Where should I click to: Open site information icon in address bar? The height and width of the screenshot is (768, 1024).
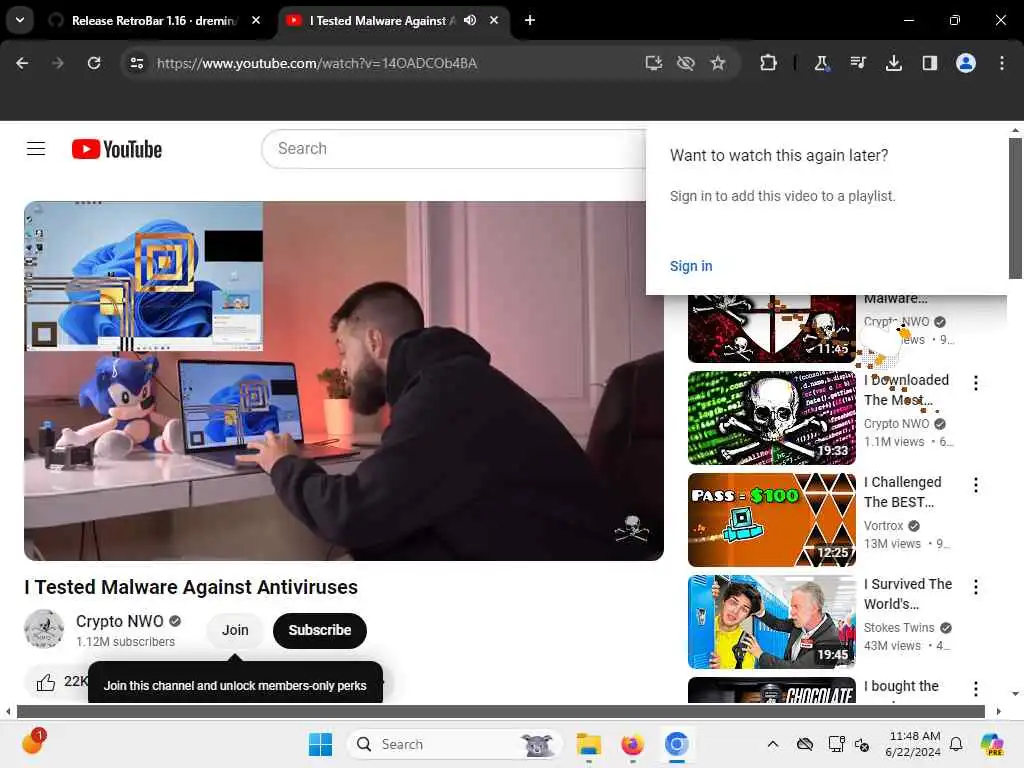point(136,63)
